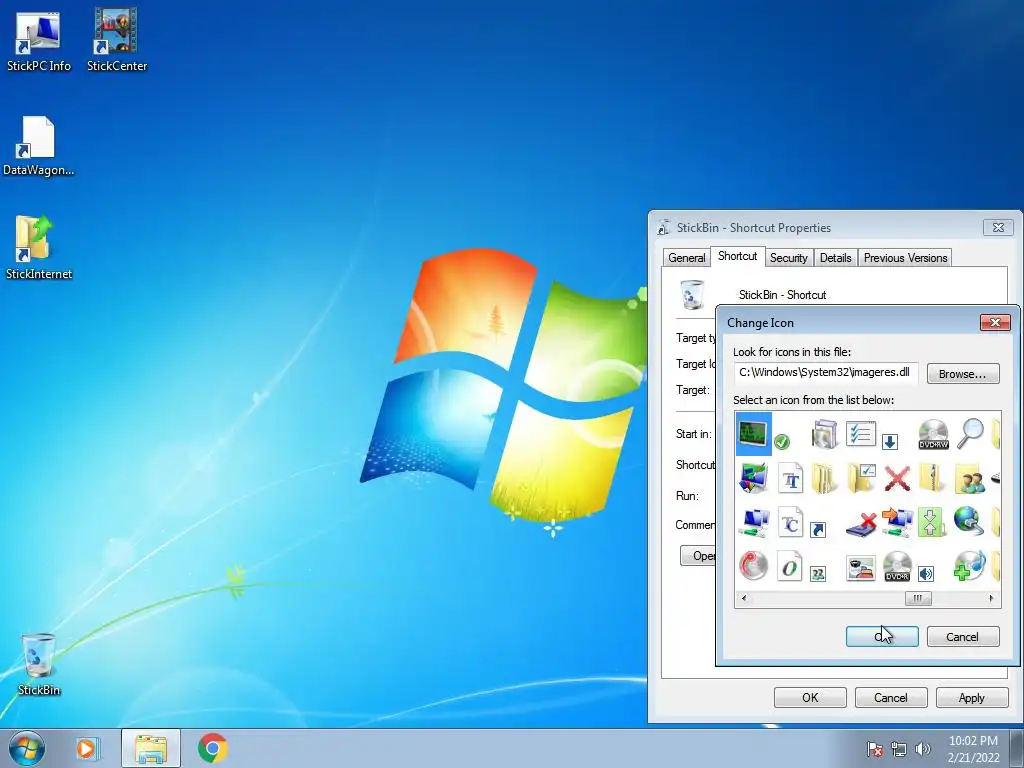Select the TC font file icon
This screenshot has height=768, width=1024.
[790, 522]
